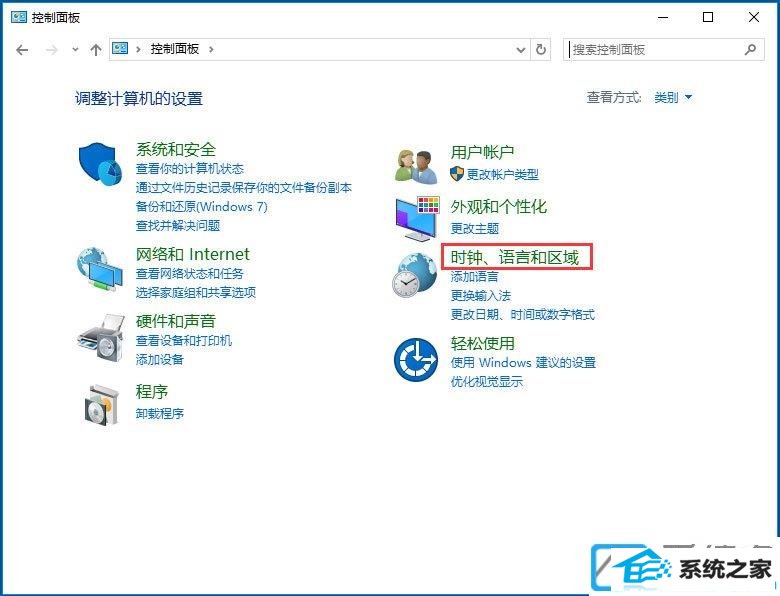Click the 添加语言 link
This screenshot has height=596, width=780.
[475, 276]
